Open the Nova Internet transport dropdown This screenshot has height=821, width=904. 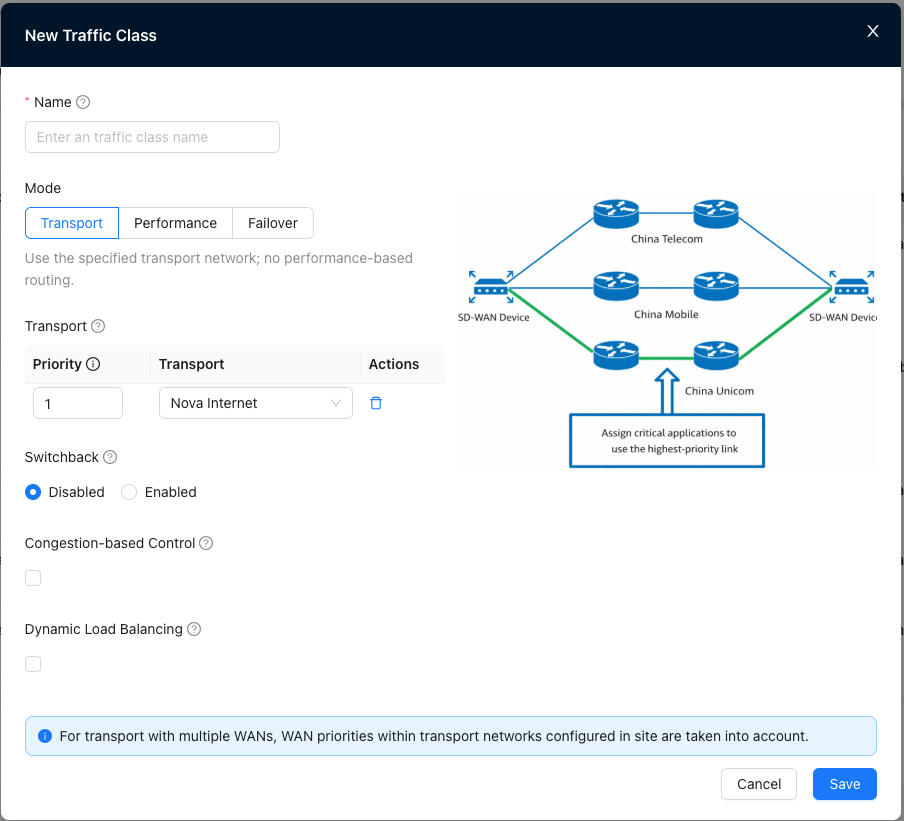[255, 403]
